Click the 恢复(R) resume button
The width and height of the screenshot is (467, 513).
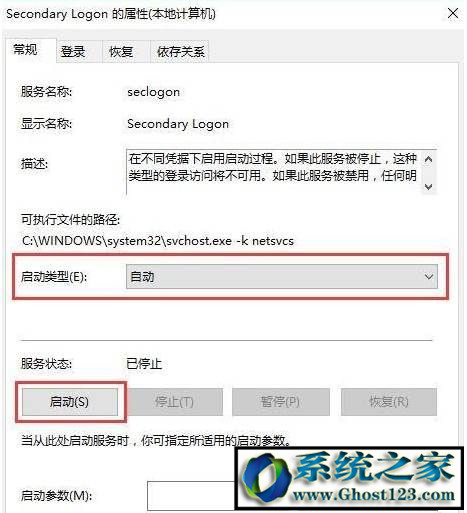[389, 402]
